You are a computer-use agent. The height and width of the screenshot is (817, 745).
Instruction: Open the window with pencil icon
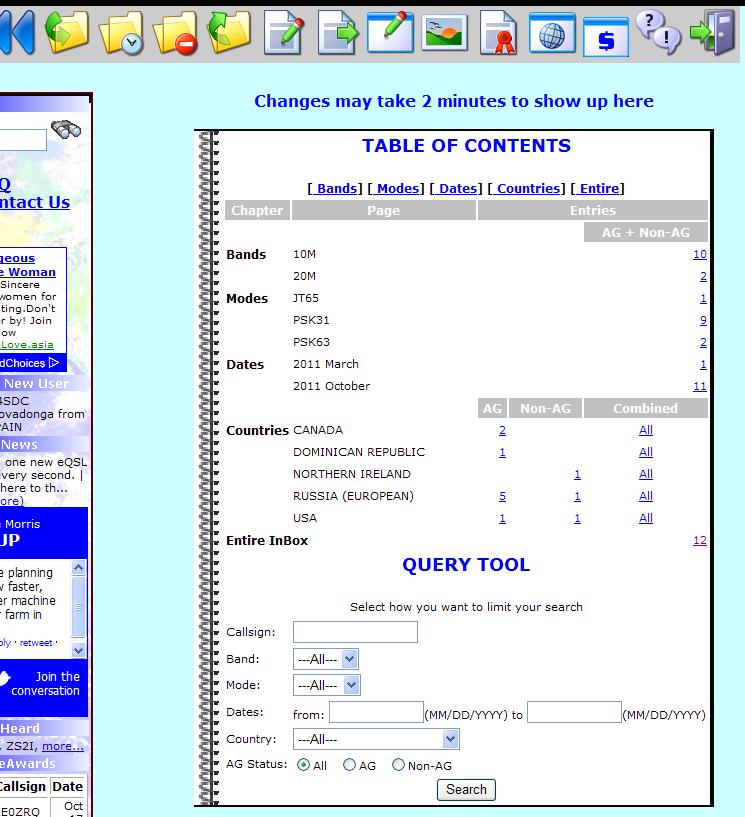tap(391, 32)
